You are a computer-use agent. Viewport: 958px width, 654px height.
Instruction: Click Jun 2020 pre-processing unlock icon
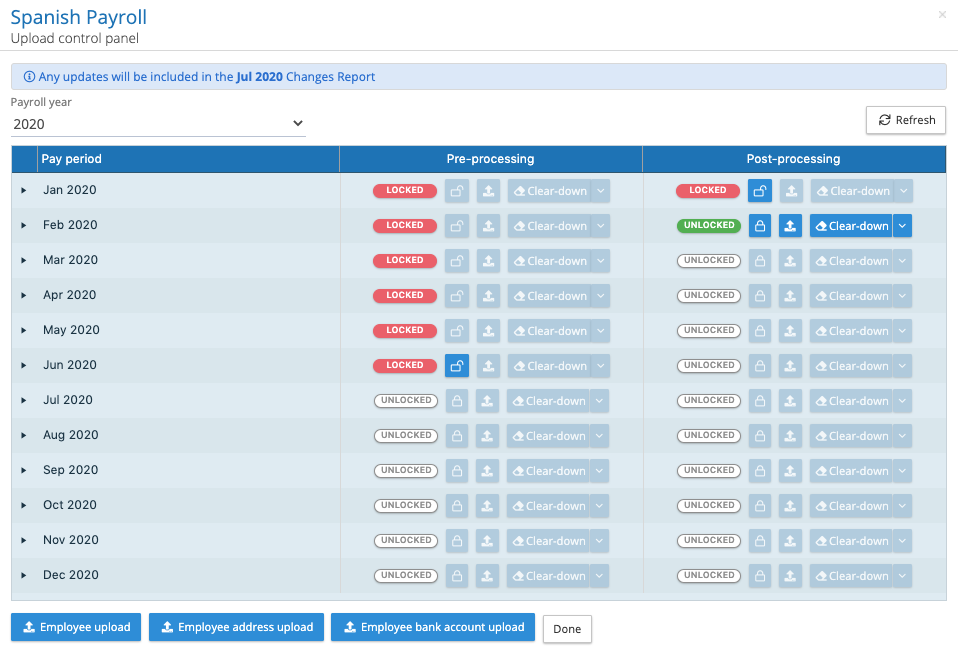pyautogui.click(x=457, y=366)
